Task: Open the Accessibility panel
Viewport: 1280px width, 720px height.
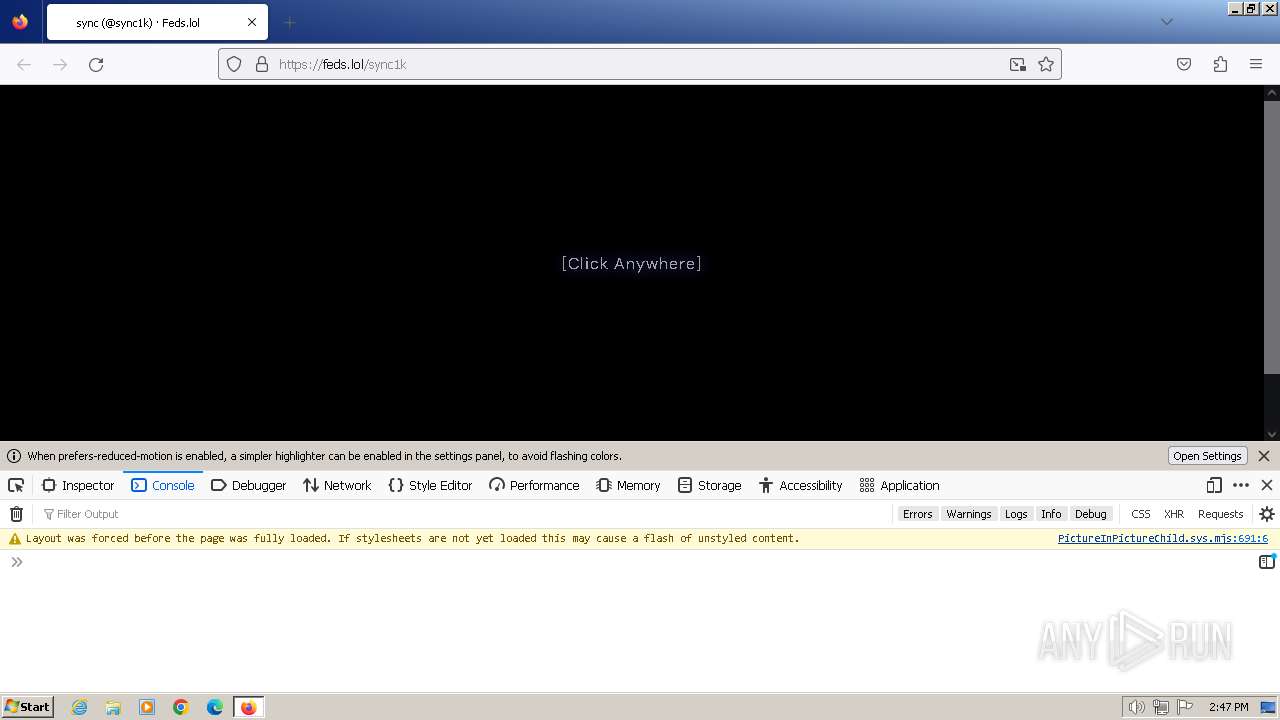Action: (x=800, y=485)
